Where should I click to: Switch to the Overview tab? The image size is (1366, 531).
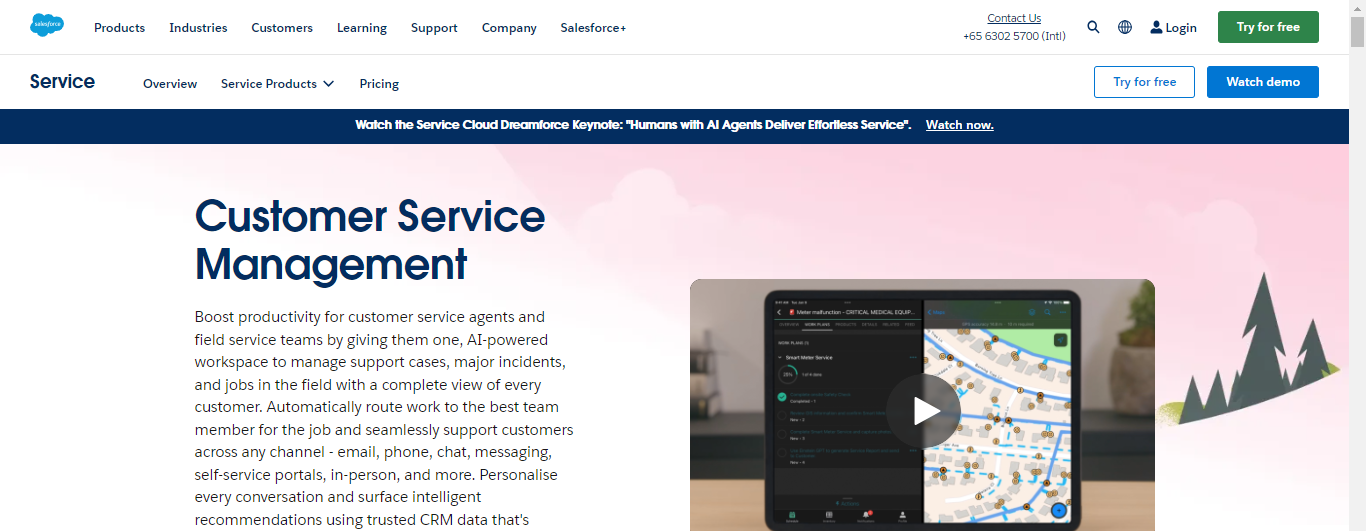coord(170,83)
